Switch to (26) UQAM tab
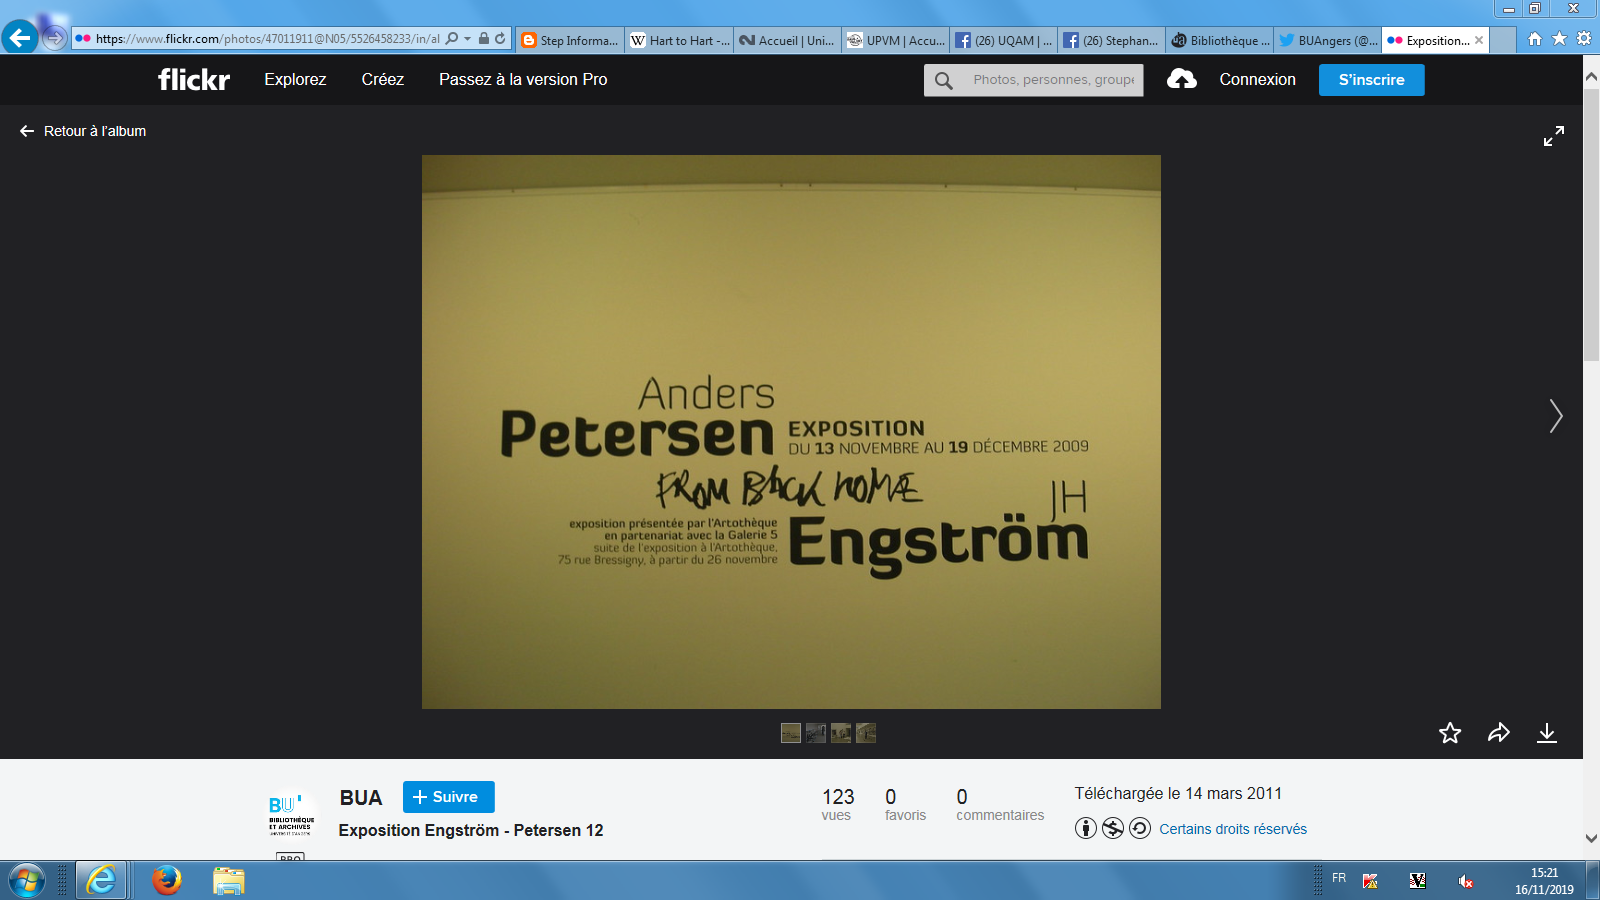 point(1004,40)
